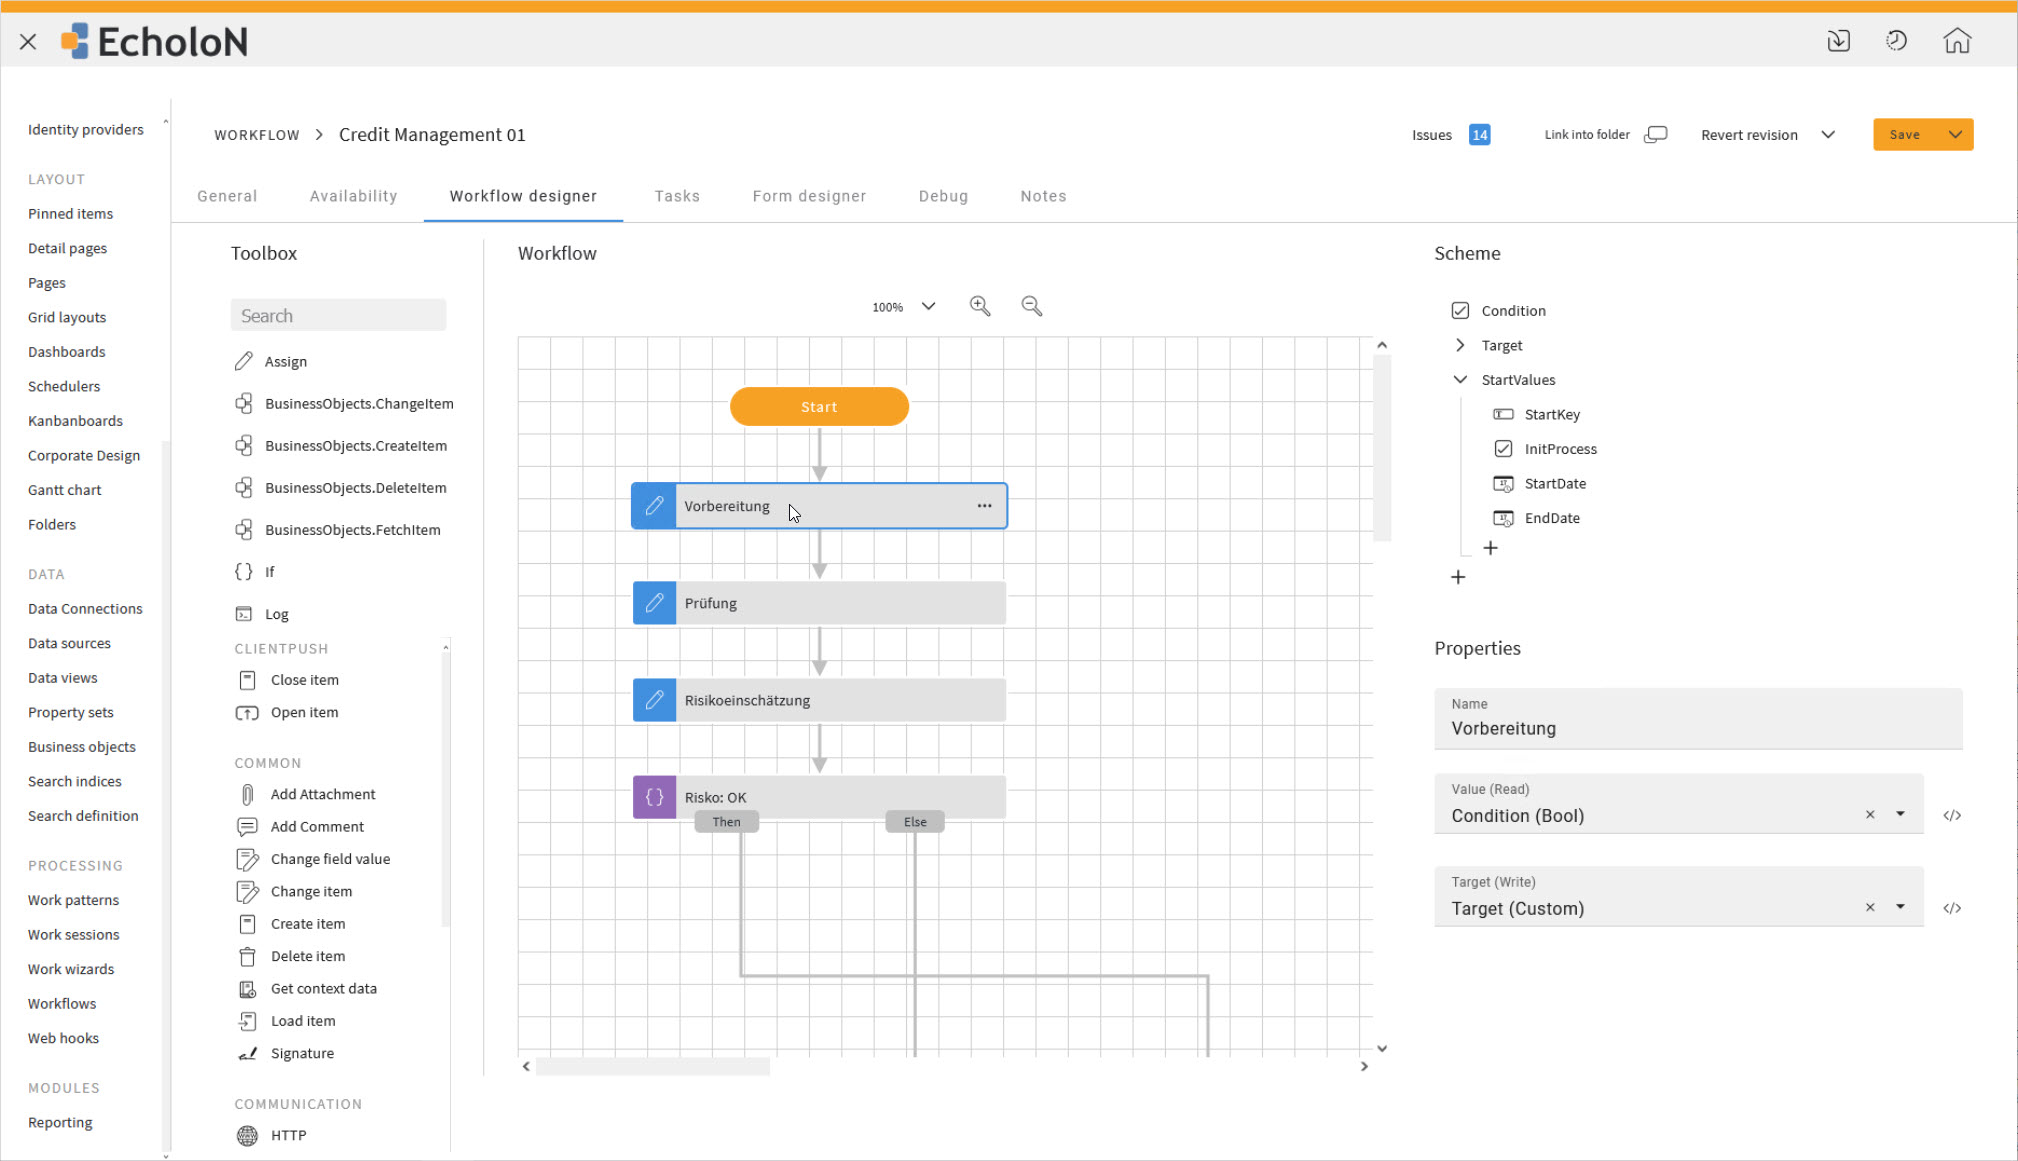Click the Toolbox Search input field

tap(338, 316)
